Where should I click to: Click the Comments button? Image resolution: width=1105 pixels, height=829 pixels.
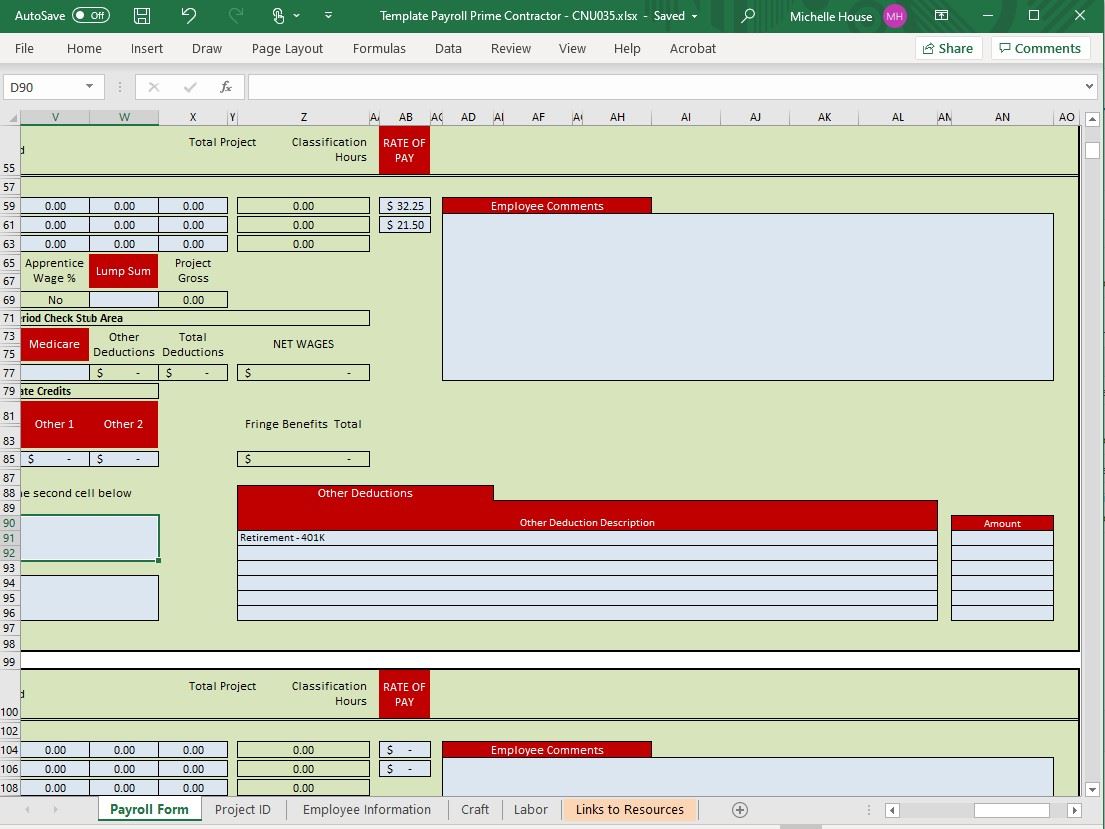(x=1040, y=48)
